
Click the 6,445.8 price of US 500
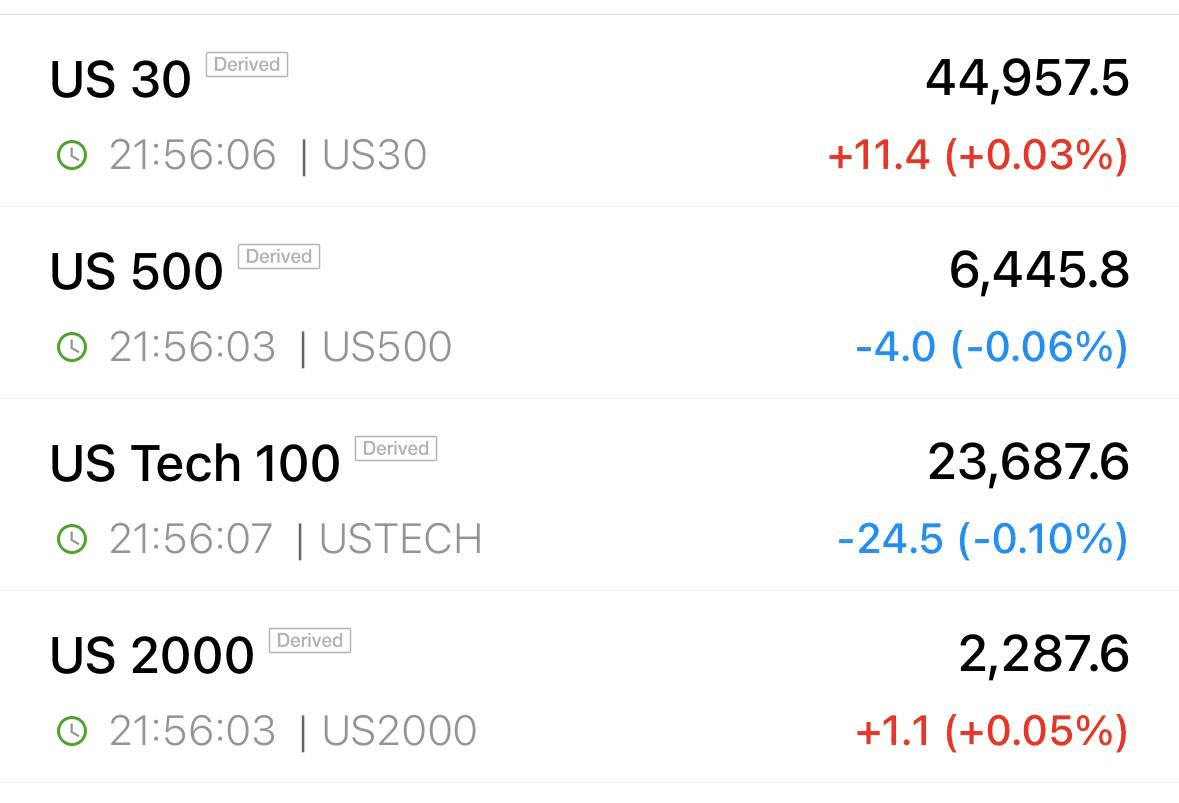pos(1039,270)
